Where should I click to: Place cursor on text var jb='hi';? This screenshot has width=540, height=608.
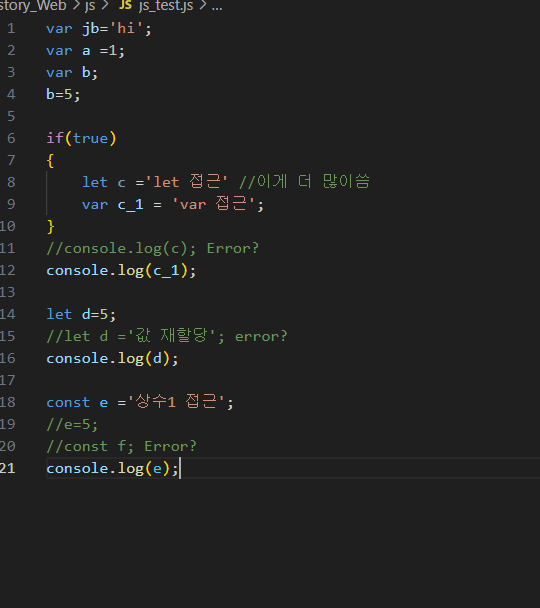[99, 29]
